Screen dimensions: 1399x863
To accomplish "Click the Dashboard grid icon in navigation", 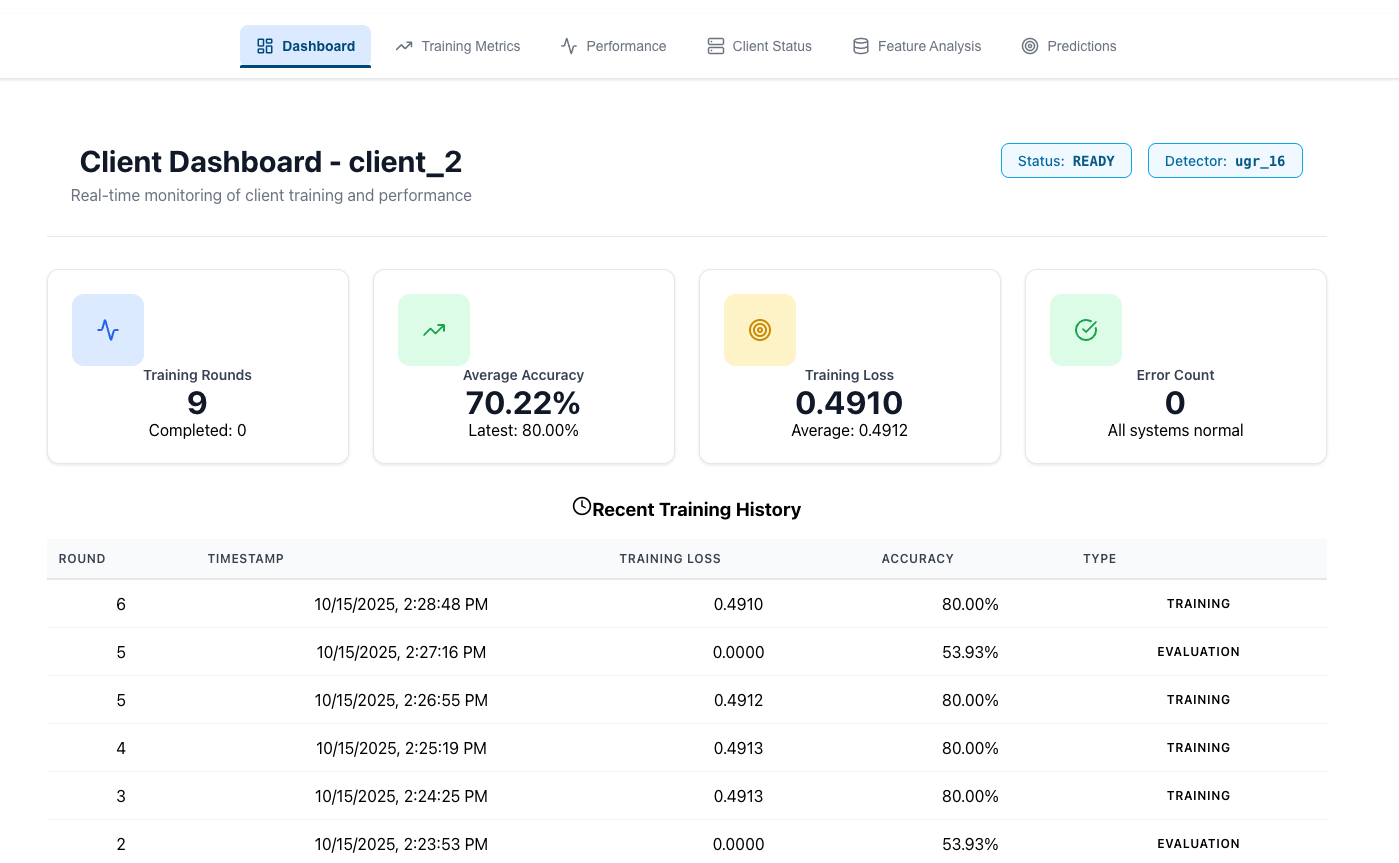I will click(264, 45).
